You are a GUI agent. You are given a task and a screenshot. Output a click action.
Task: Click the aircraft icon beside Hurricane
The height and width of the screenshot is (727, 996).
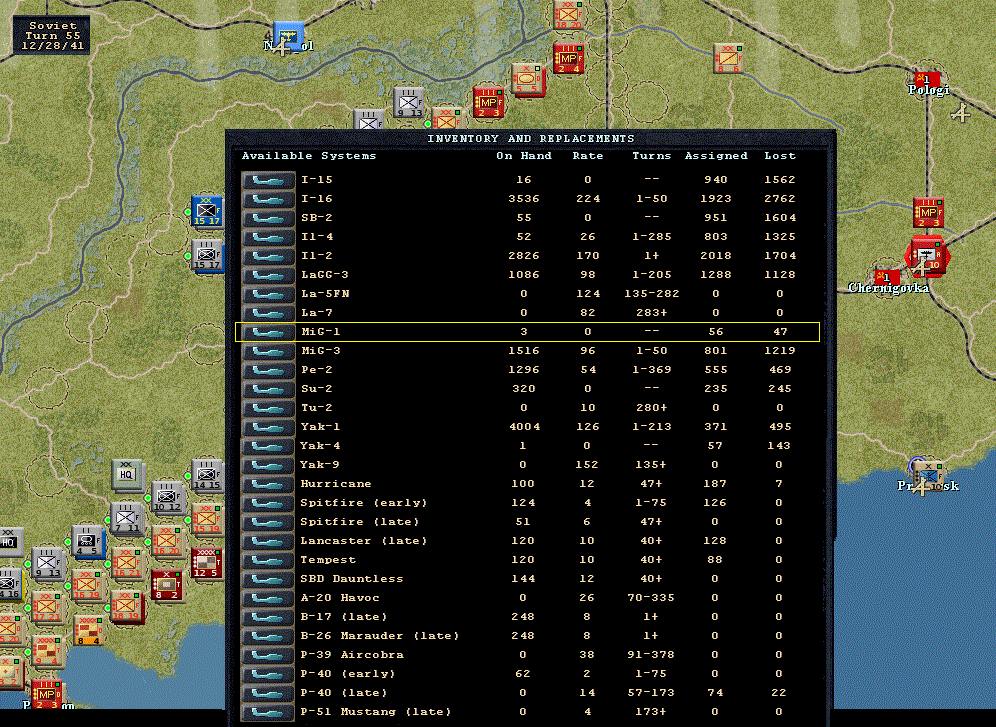(268, 484)
